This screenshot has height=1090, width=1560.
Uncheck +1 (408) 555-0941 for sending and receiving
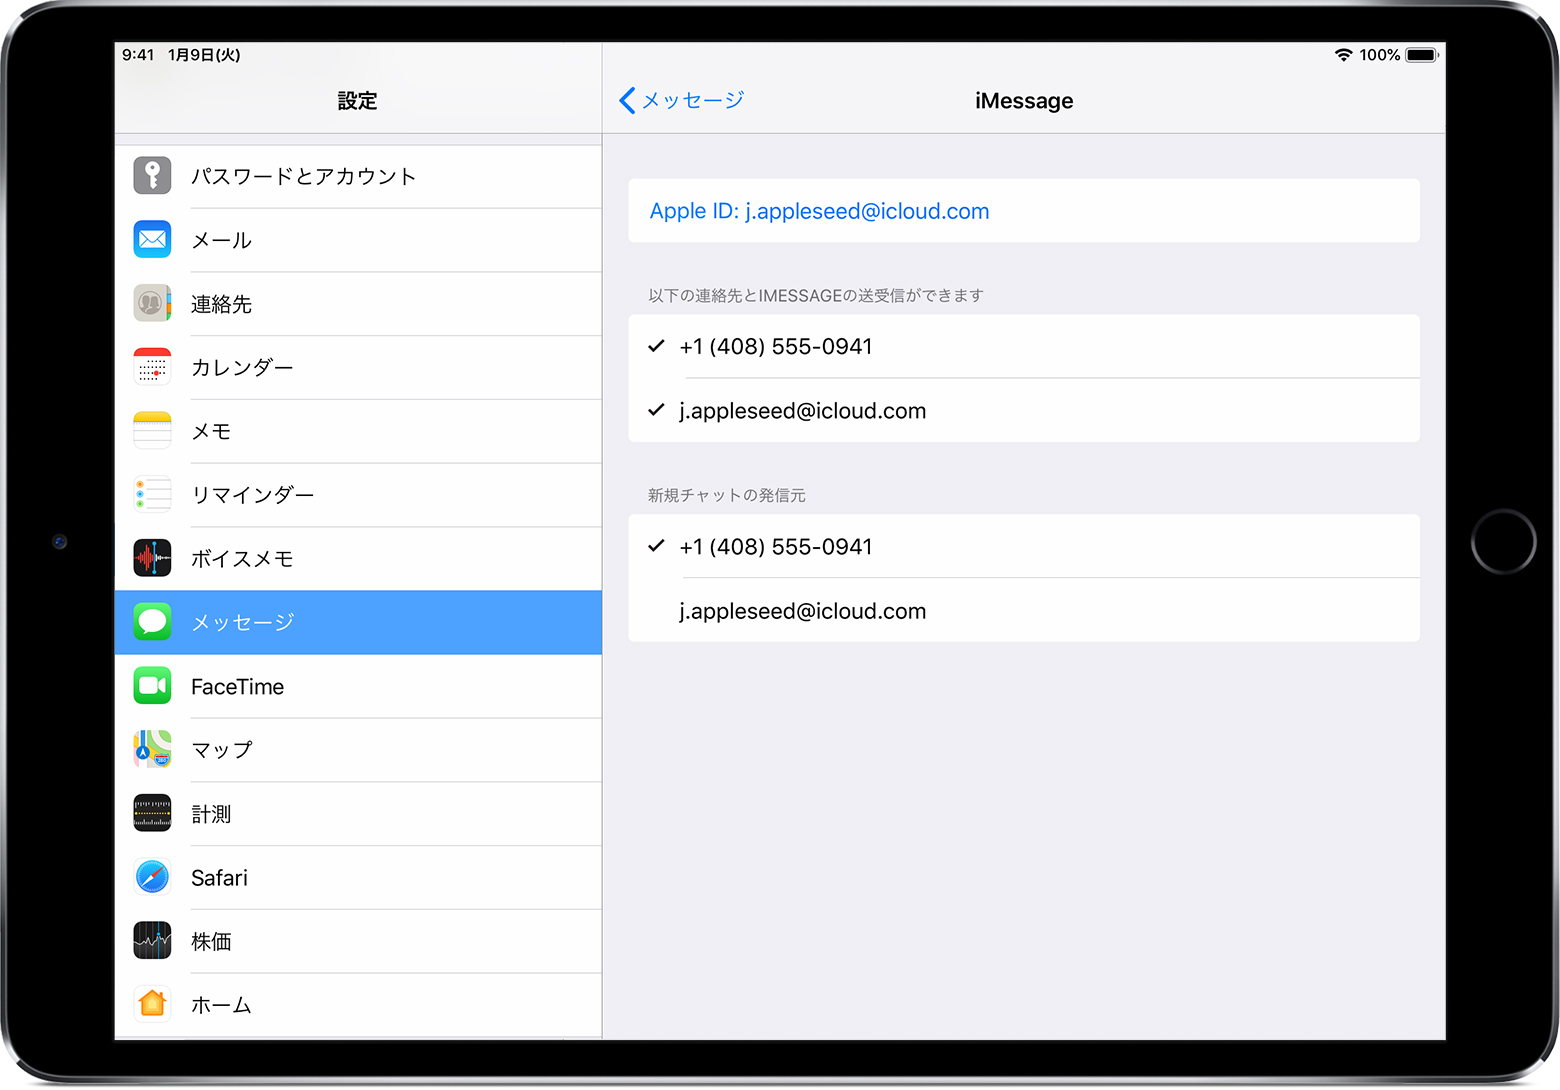pos(1024,347)
